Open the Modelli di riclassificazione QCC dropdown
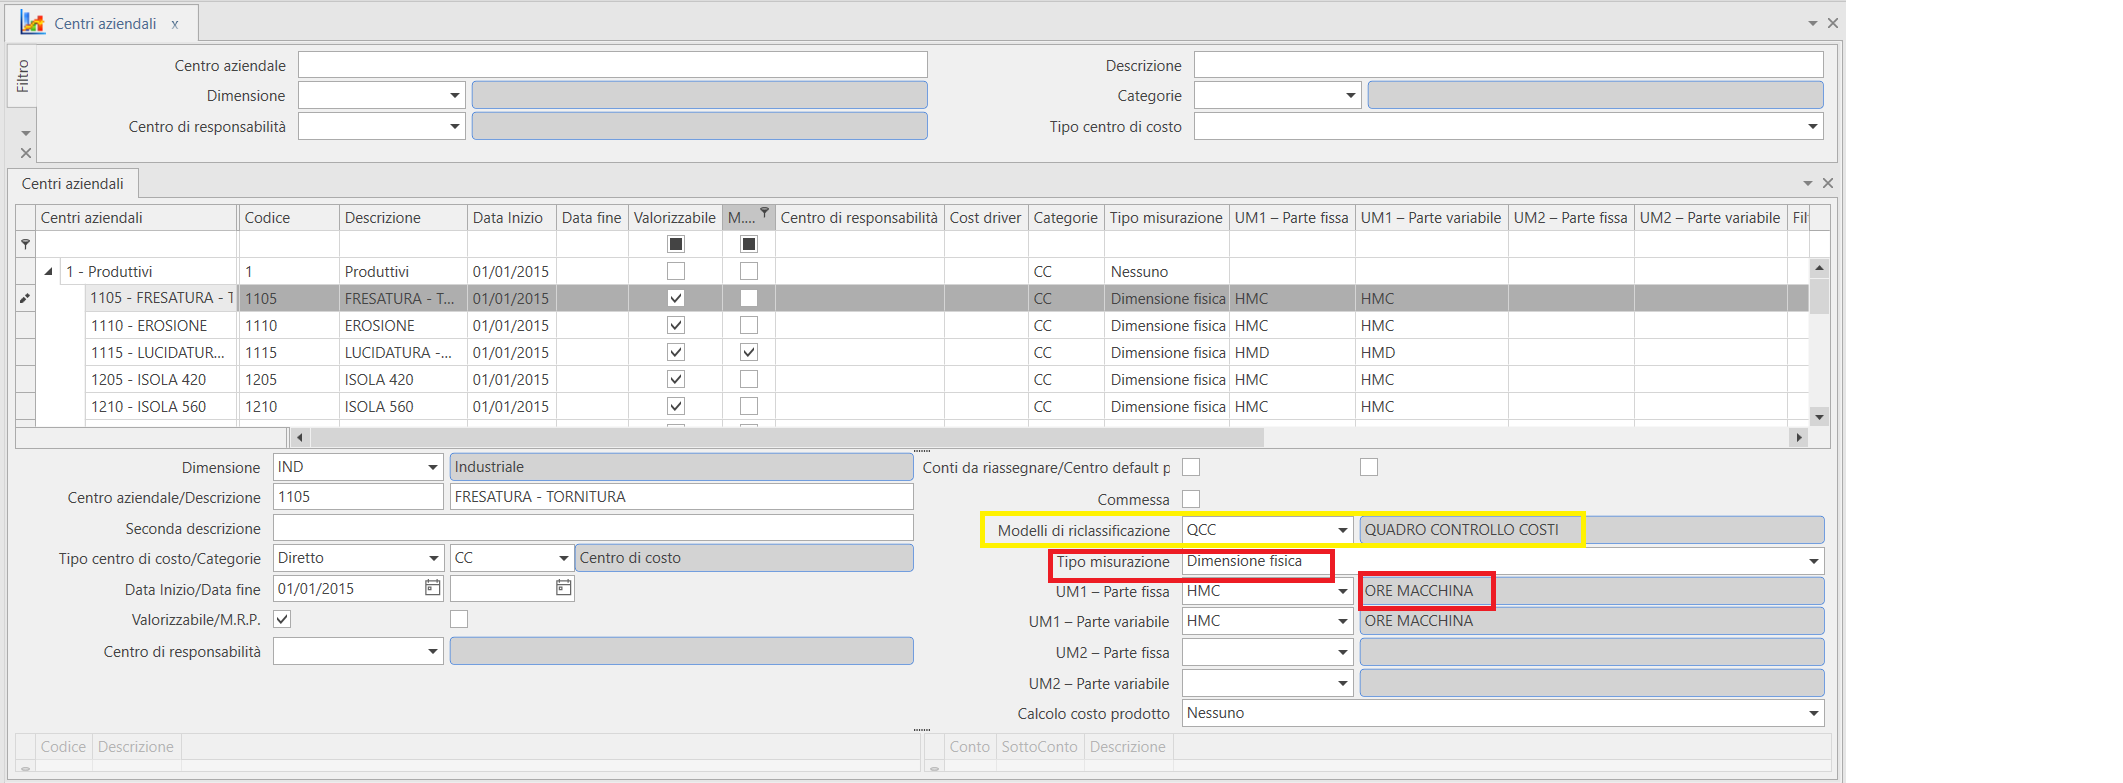Image resolution: width=2123 pixels, height=783 pixels. point(1343,530)
